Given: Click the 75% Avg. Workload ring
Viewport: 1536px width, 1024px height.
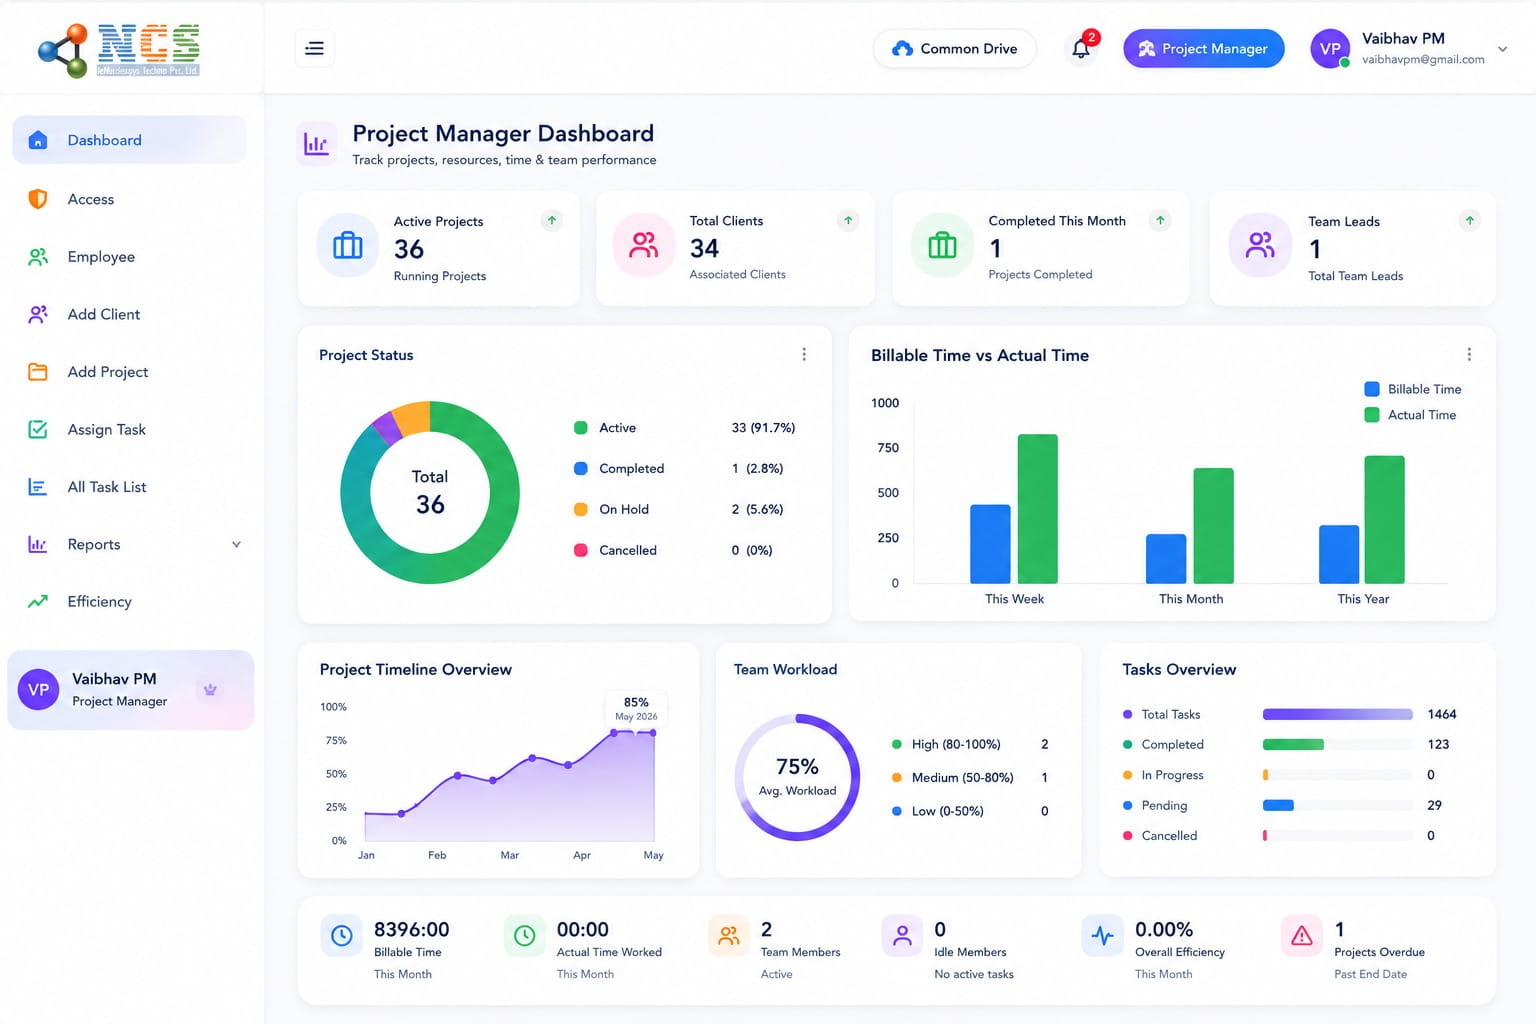Looking at the screenshot, I should [797, 777].
